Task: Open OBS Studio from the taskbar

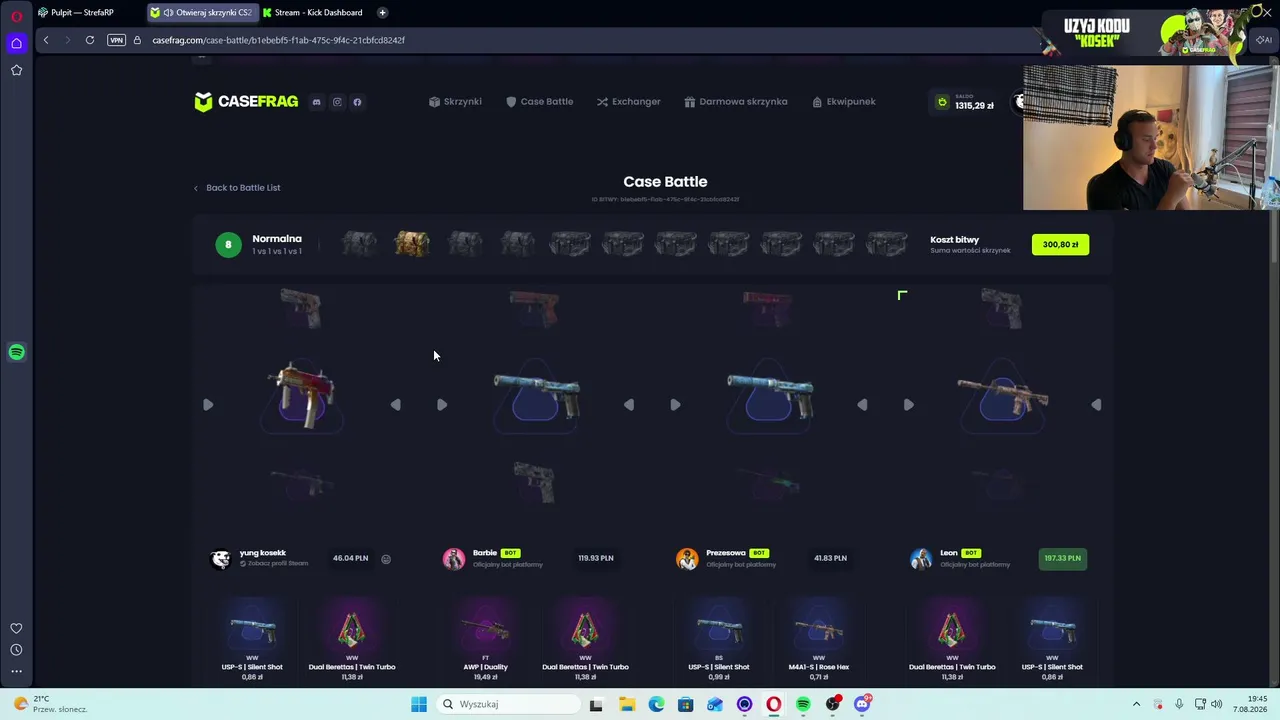Action: point(833,704)
